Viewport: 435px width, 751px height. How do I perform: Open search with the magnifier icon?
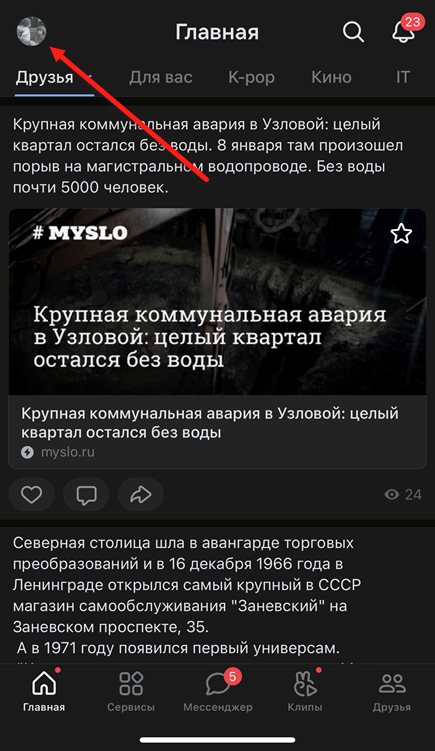(x=353, y=32)
